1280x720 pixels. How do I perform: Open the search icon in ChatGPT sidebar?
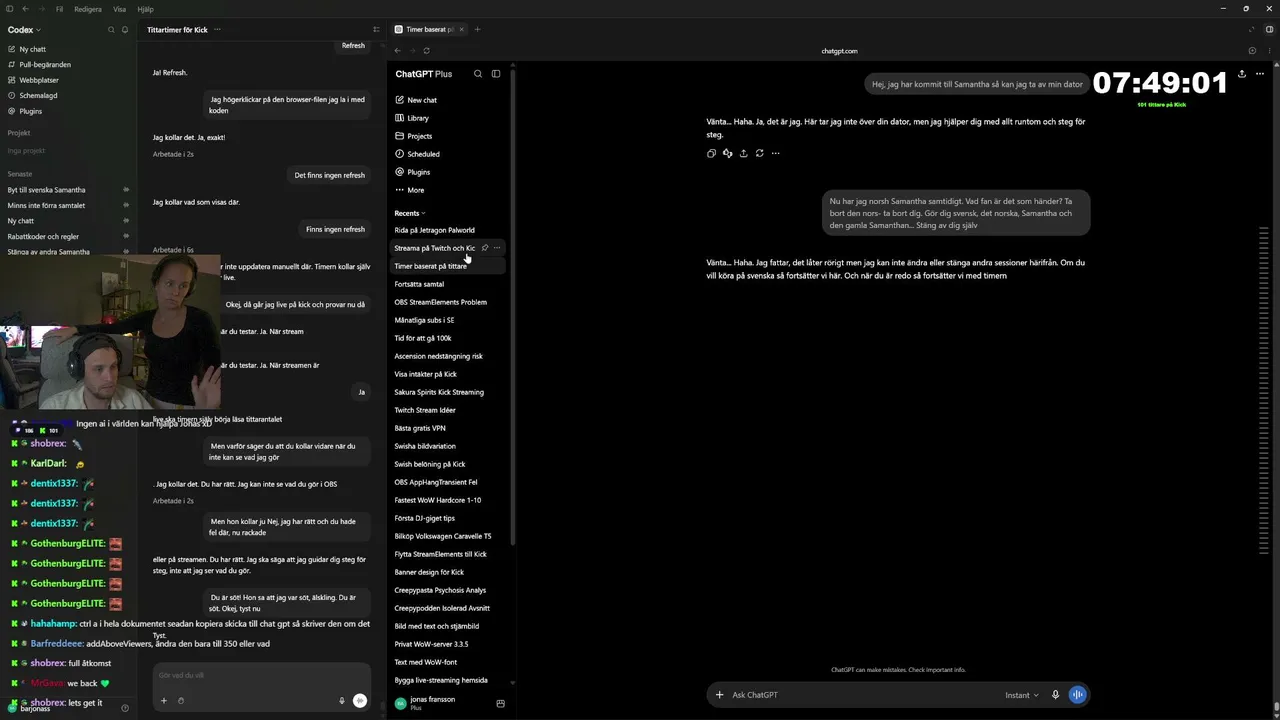pyautogui.click(x=478, y=74)
